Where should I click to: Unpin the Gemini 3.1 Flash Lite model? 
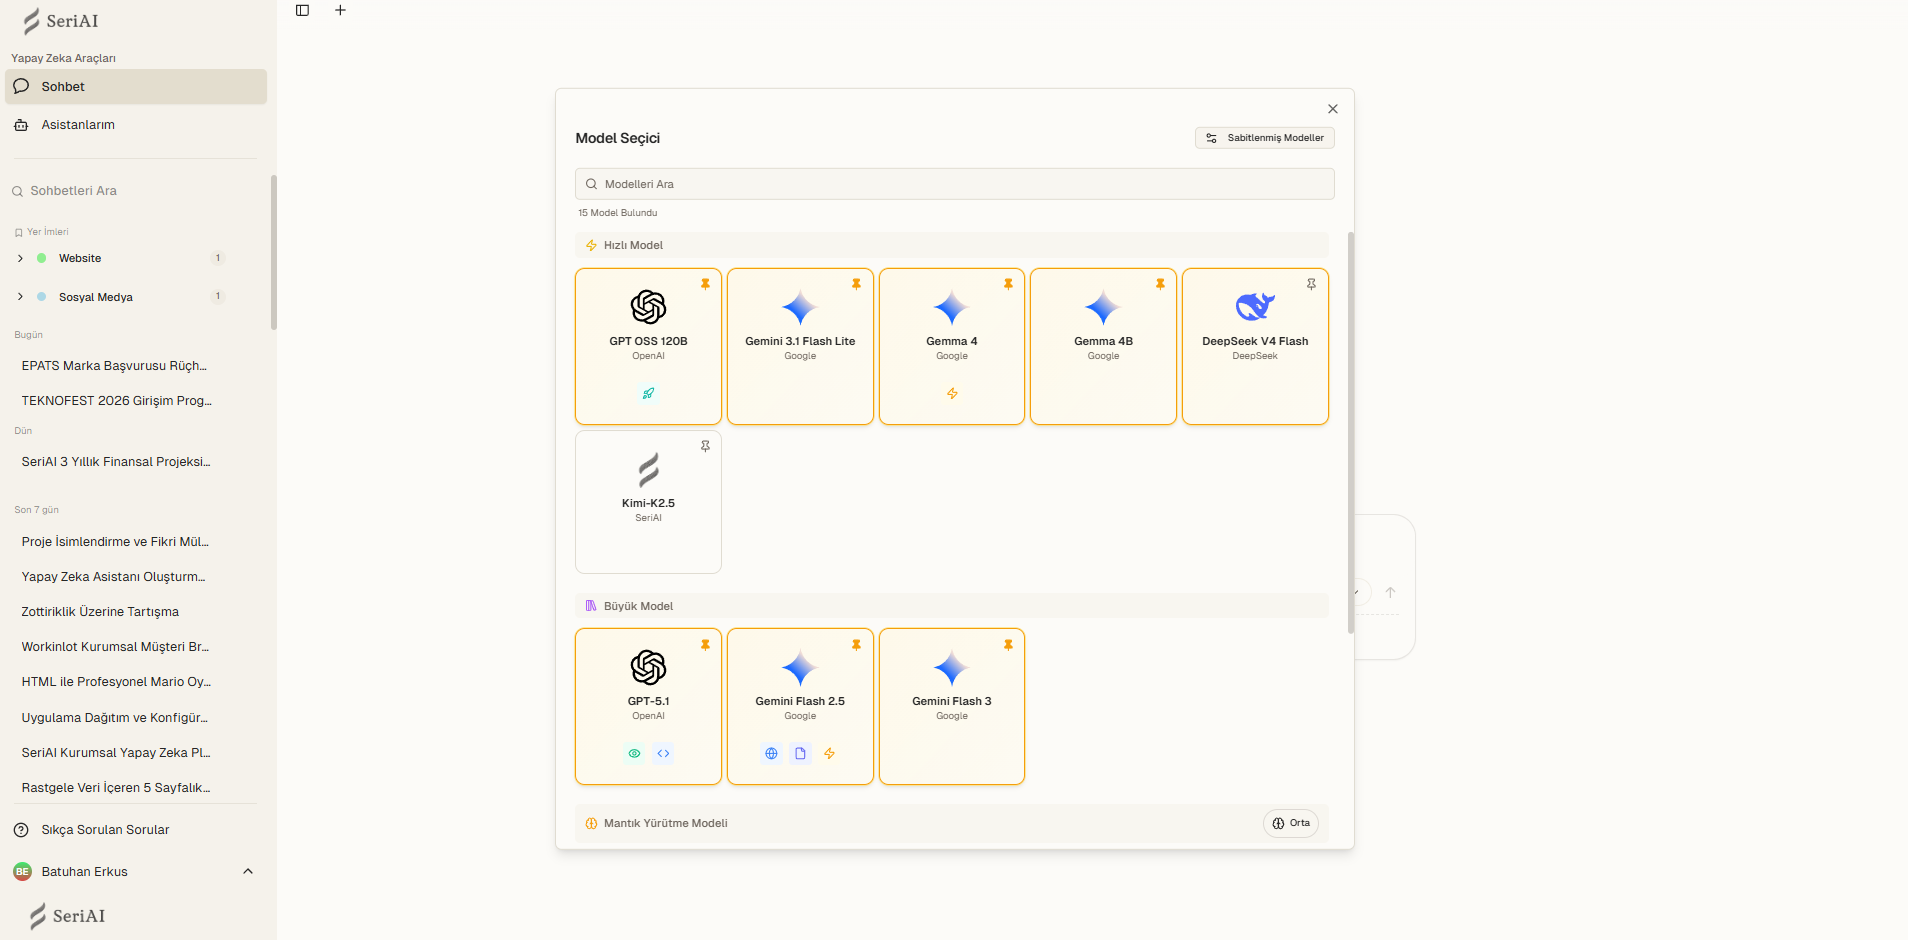click(856, 284)
